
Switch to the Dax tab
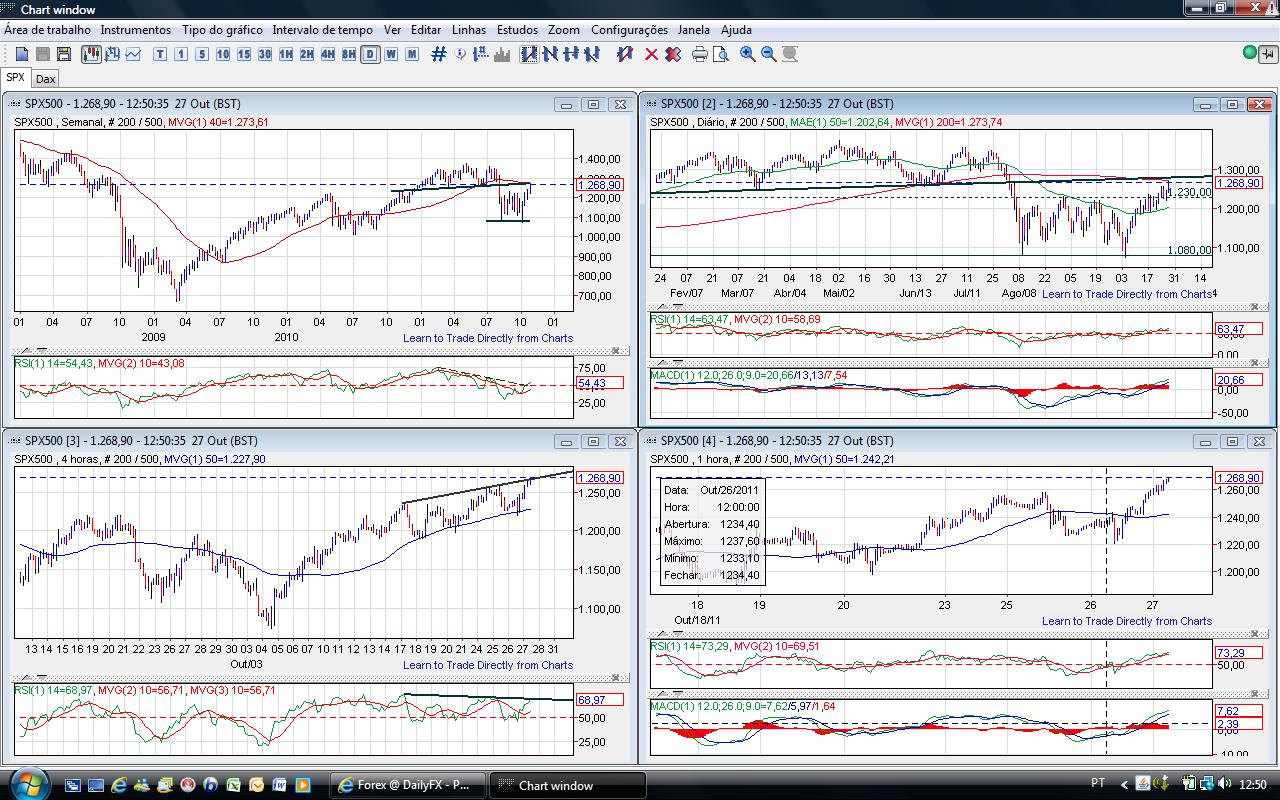click(x=45, y=78)
